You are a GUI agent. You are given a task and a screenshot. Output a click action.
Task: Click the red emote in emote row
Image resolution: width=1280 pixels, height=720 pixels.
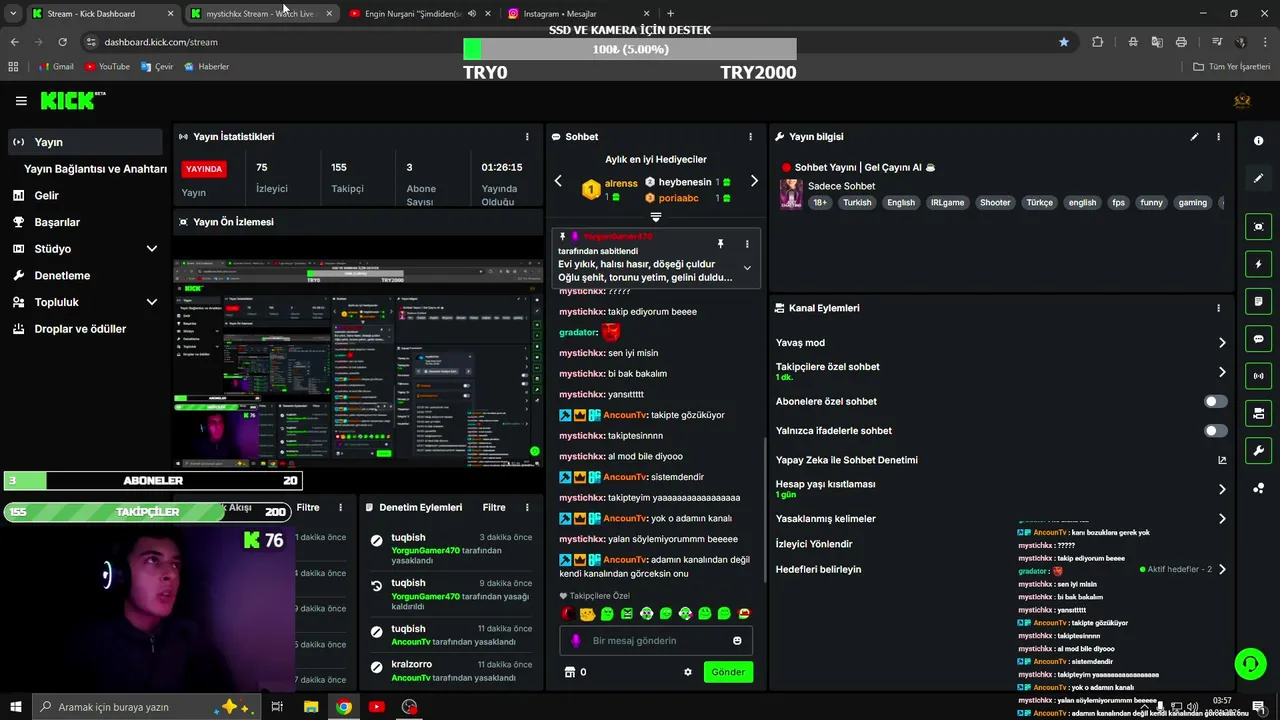[x=568, y=614]
